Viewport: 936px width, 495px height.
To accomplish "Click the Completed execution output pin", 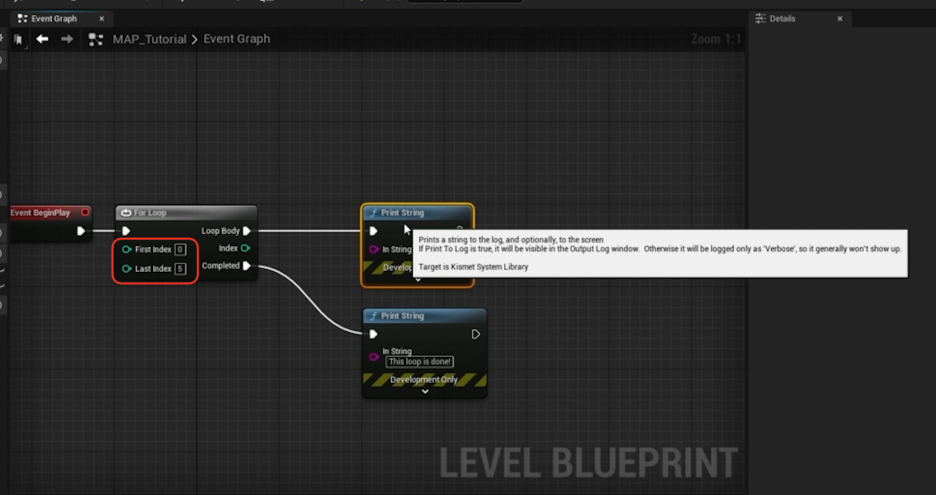I will (x=247, y=266).
